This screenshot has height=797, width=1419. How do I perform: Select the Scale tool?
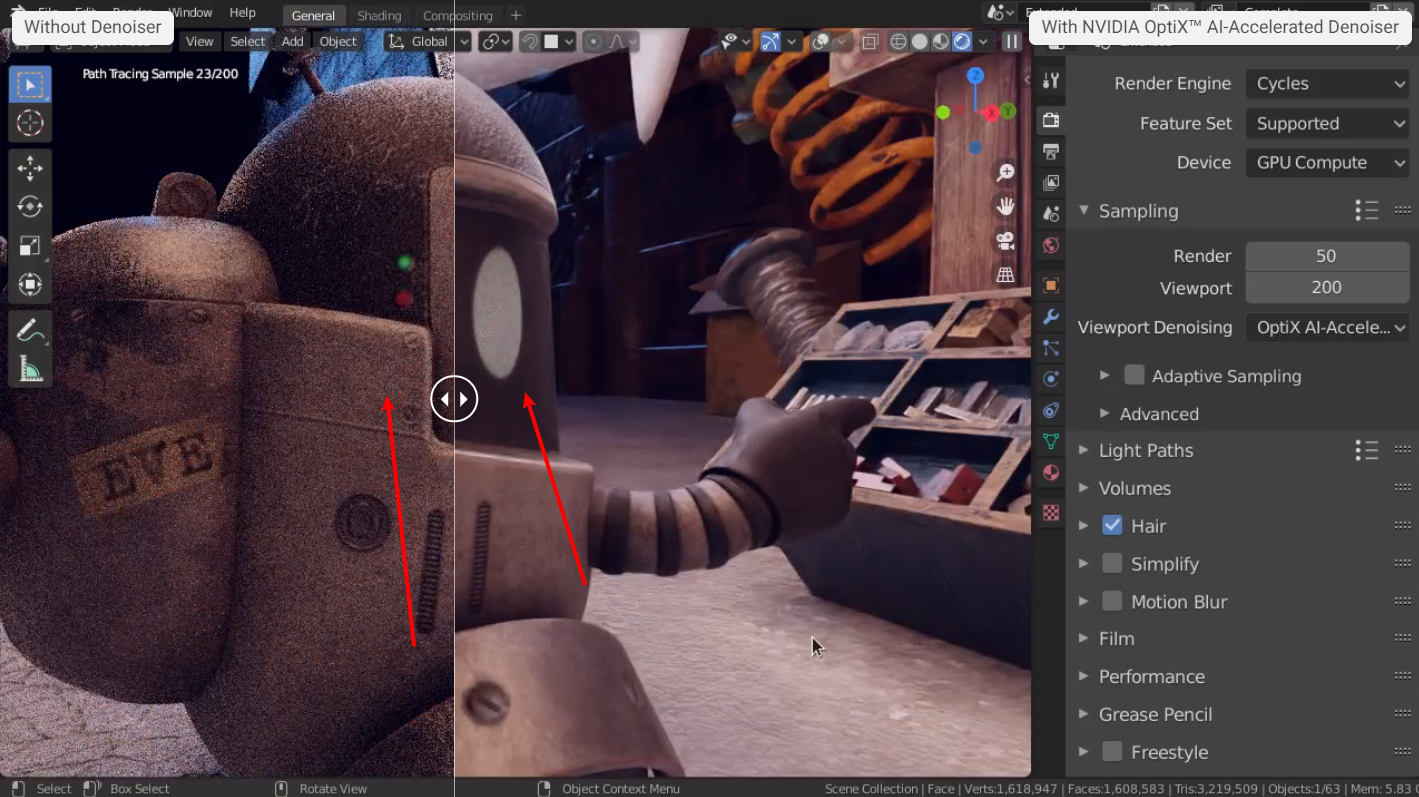pos(30,246)
